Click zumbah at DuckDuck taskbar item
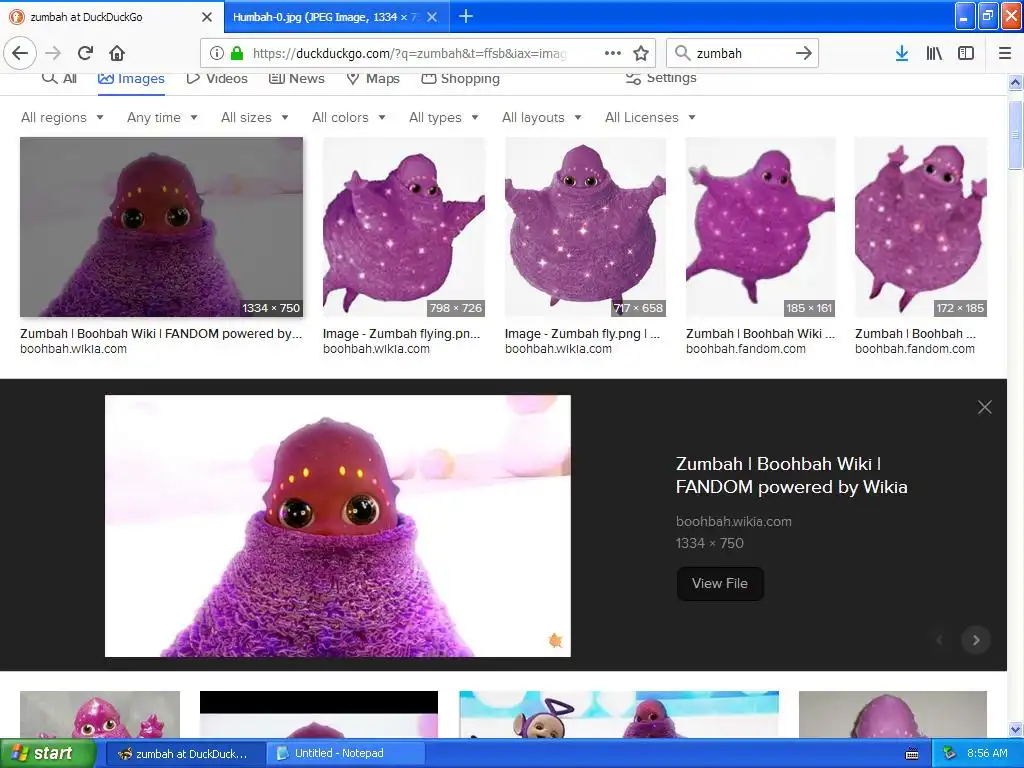This screenshot has height=768, width=1024. tap(185, 754)
